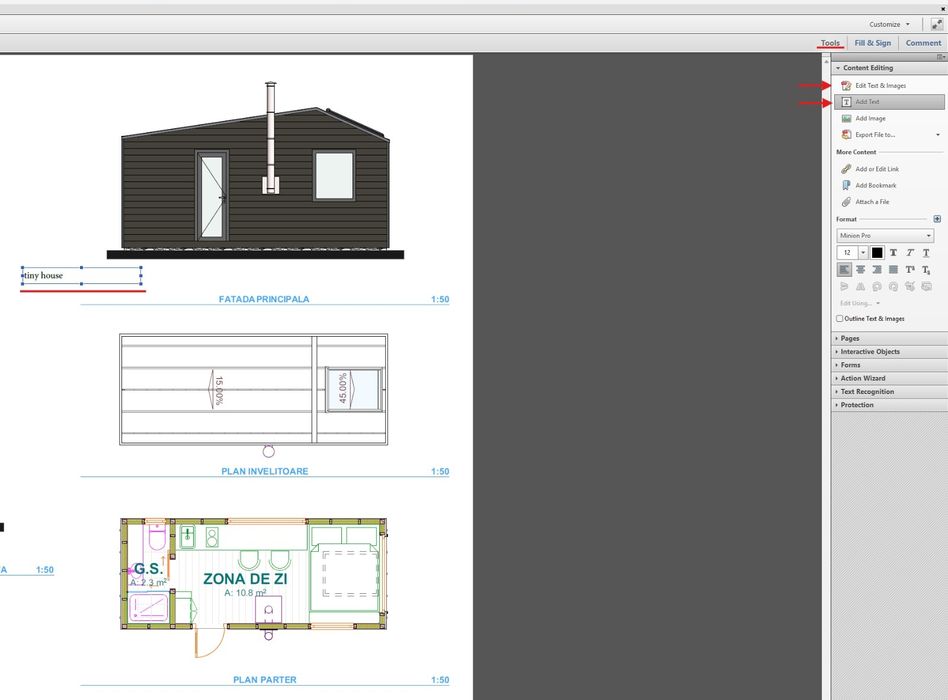Click inside the tiny house text box
Screen dimensions: 948x700
point(82,276)
